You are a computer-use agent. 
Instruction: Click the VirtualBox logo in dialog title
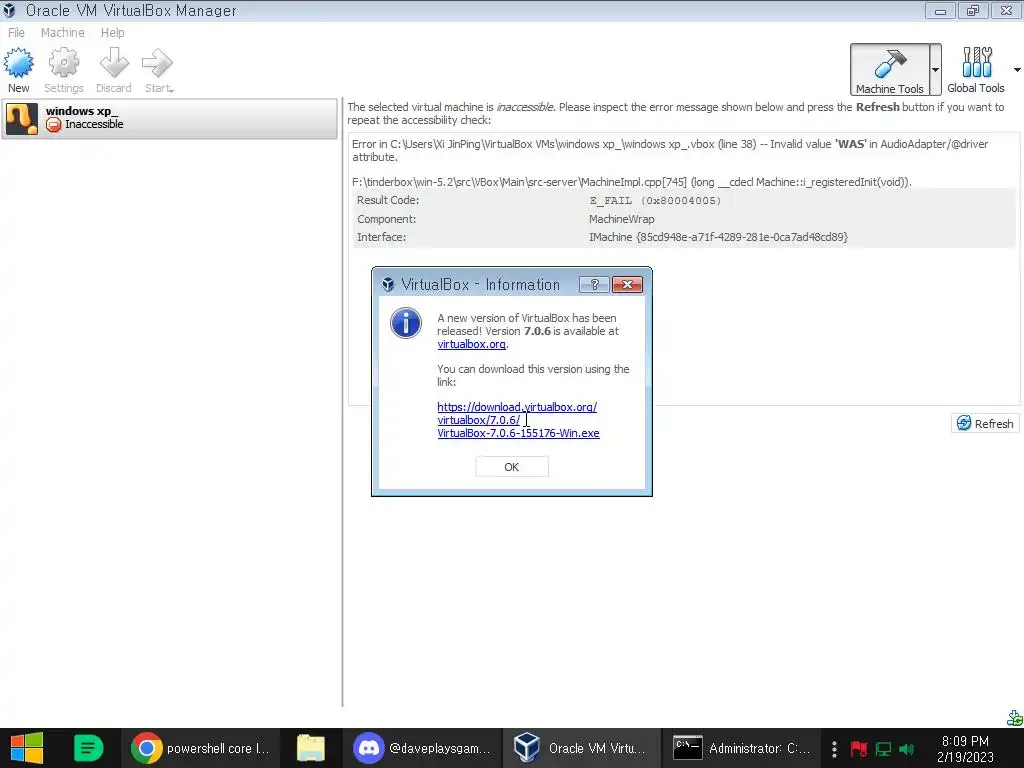click(388, 285)
